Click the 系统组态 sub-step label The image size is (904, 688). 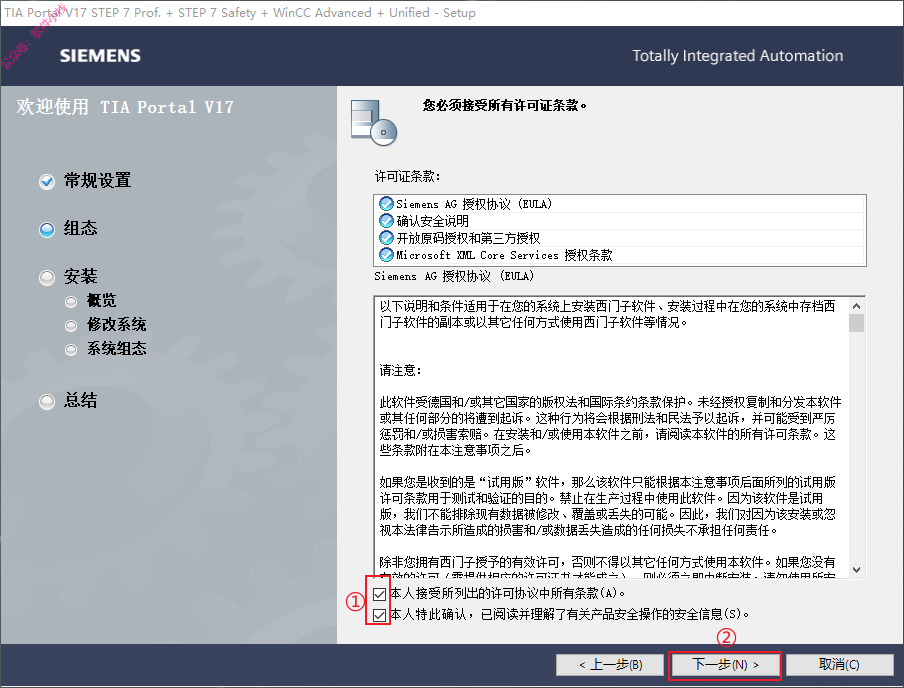(x=117, y=348)
